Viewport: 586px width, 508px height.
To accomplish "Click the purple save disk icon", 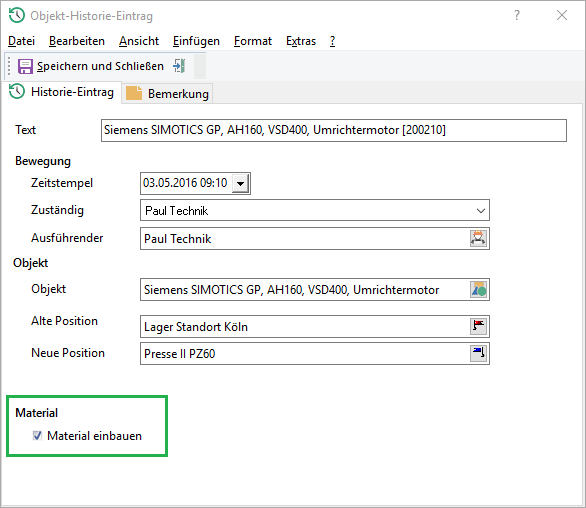I will [x=25, y=67].
